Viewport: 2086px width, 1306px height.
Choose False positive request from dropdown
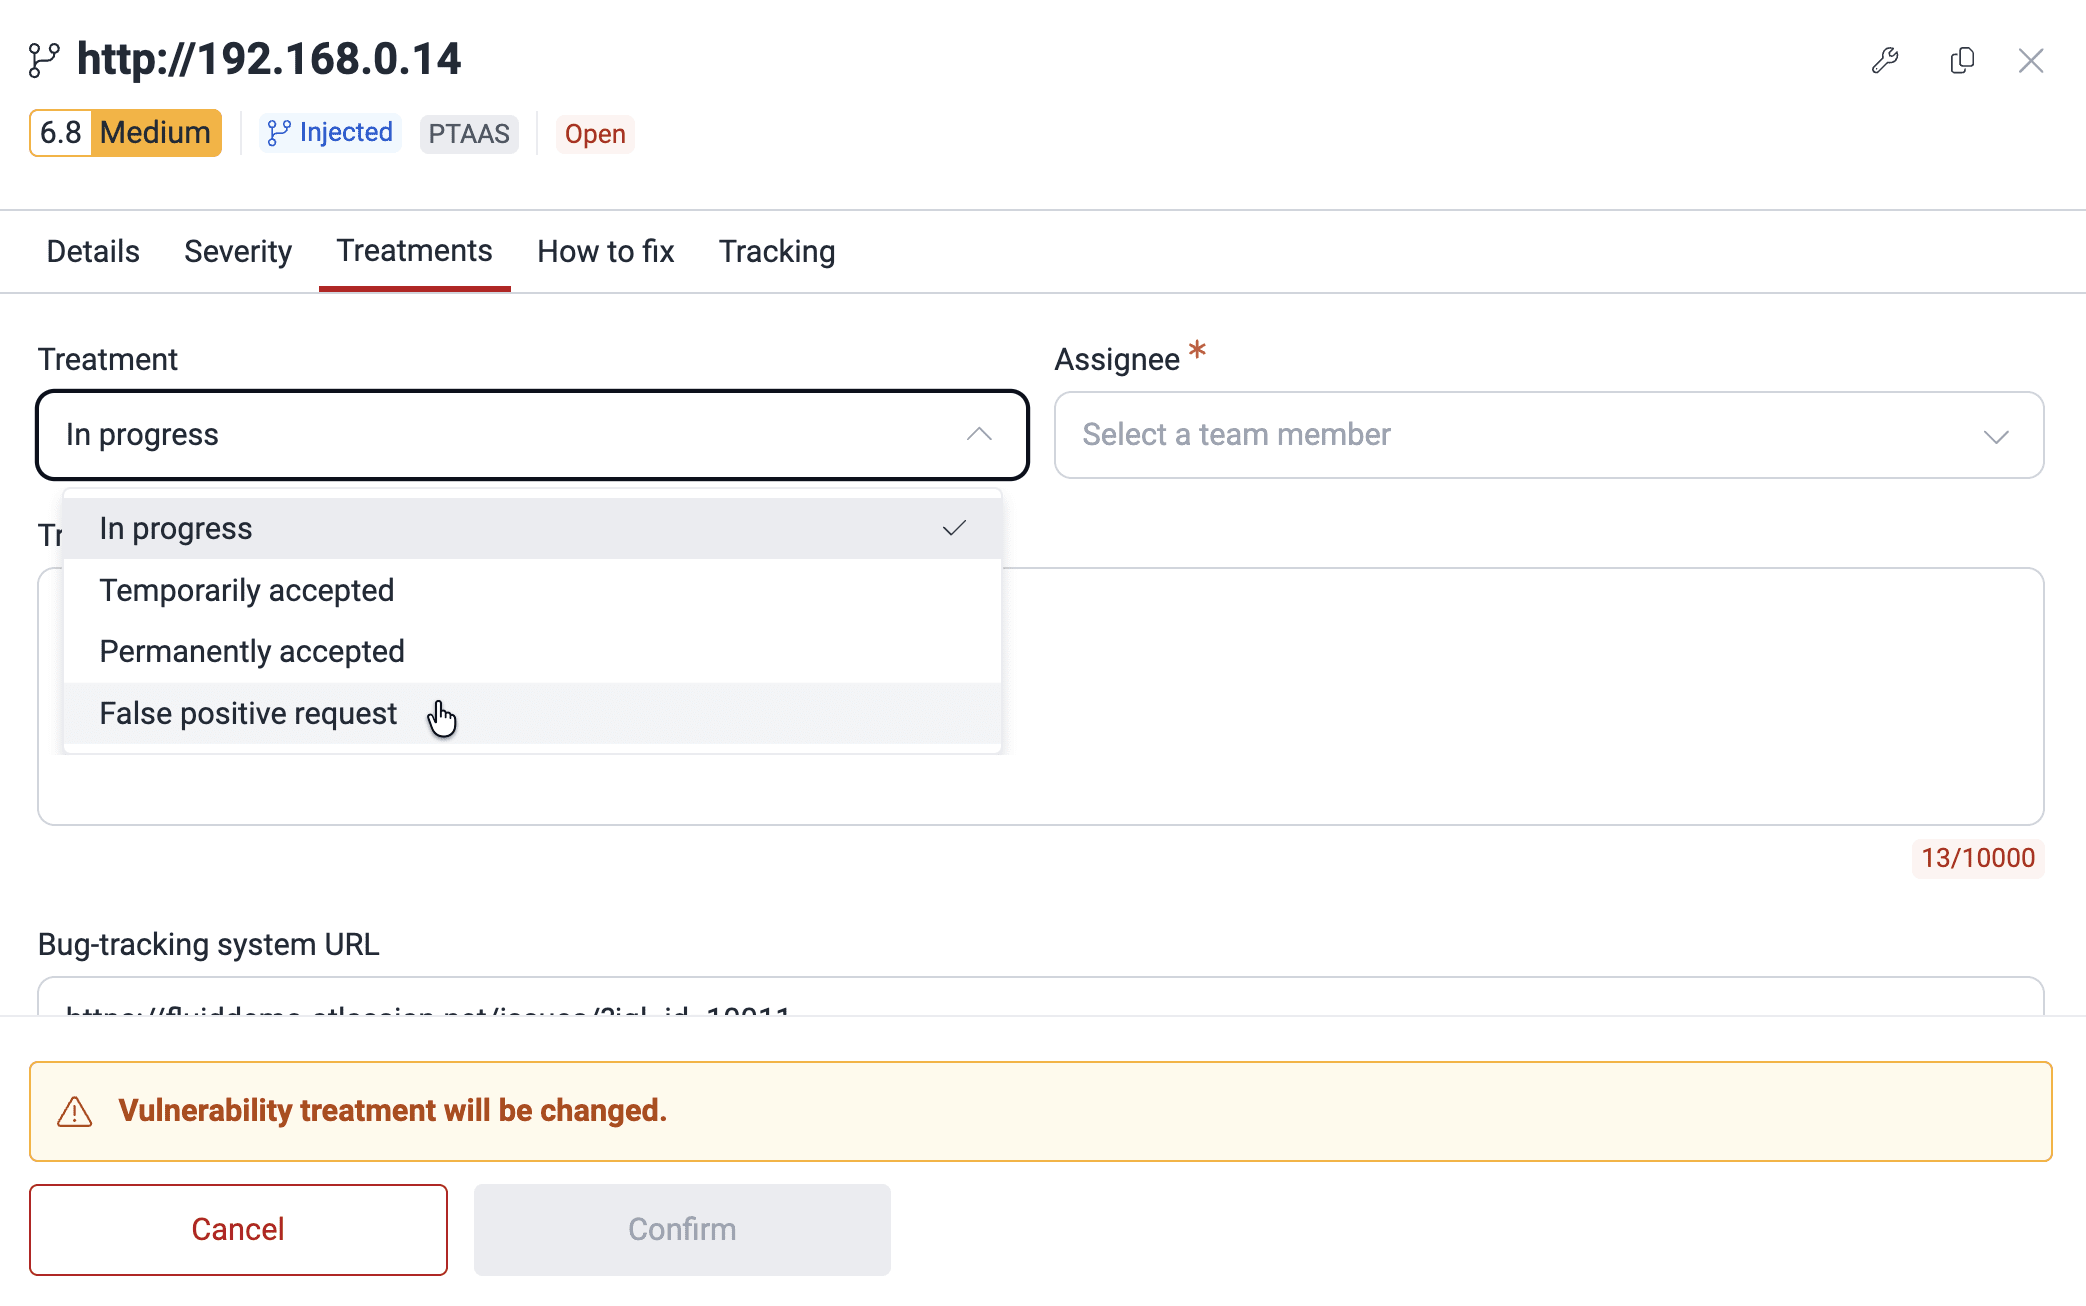pos(247,713)
